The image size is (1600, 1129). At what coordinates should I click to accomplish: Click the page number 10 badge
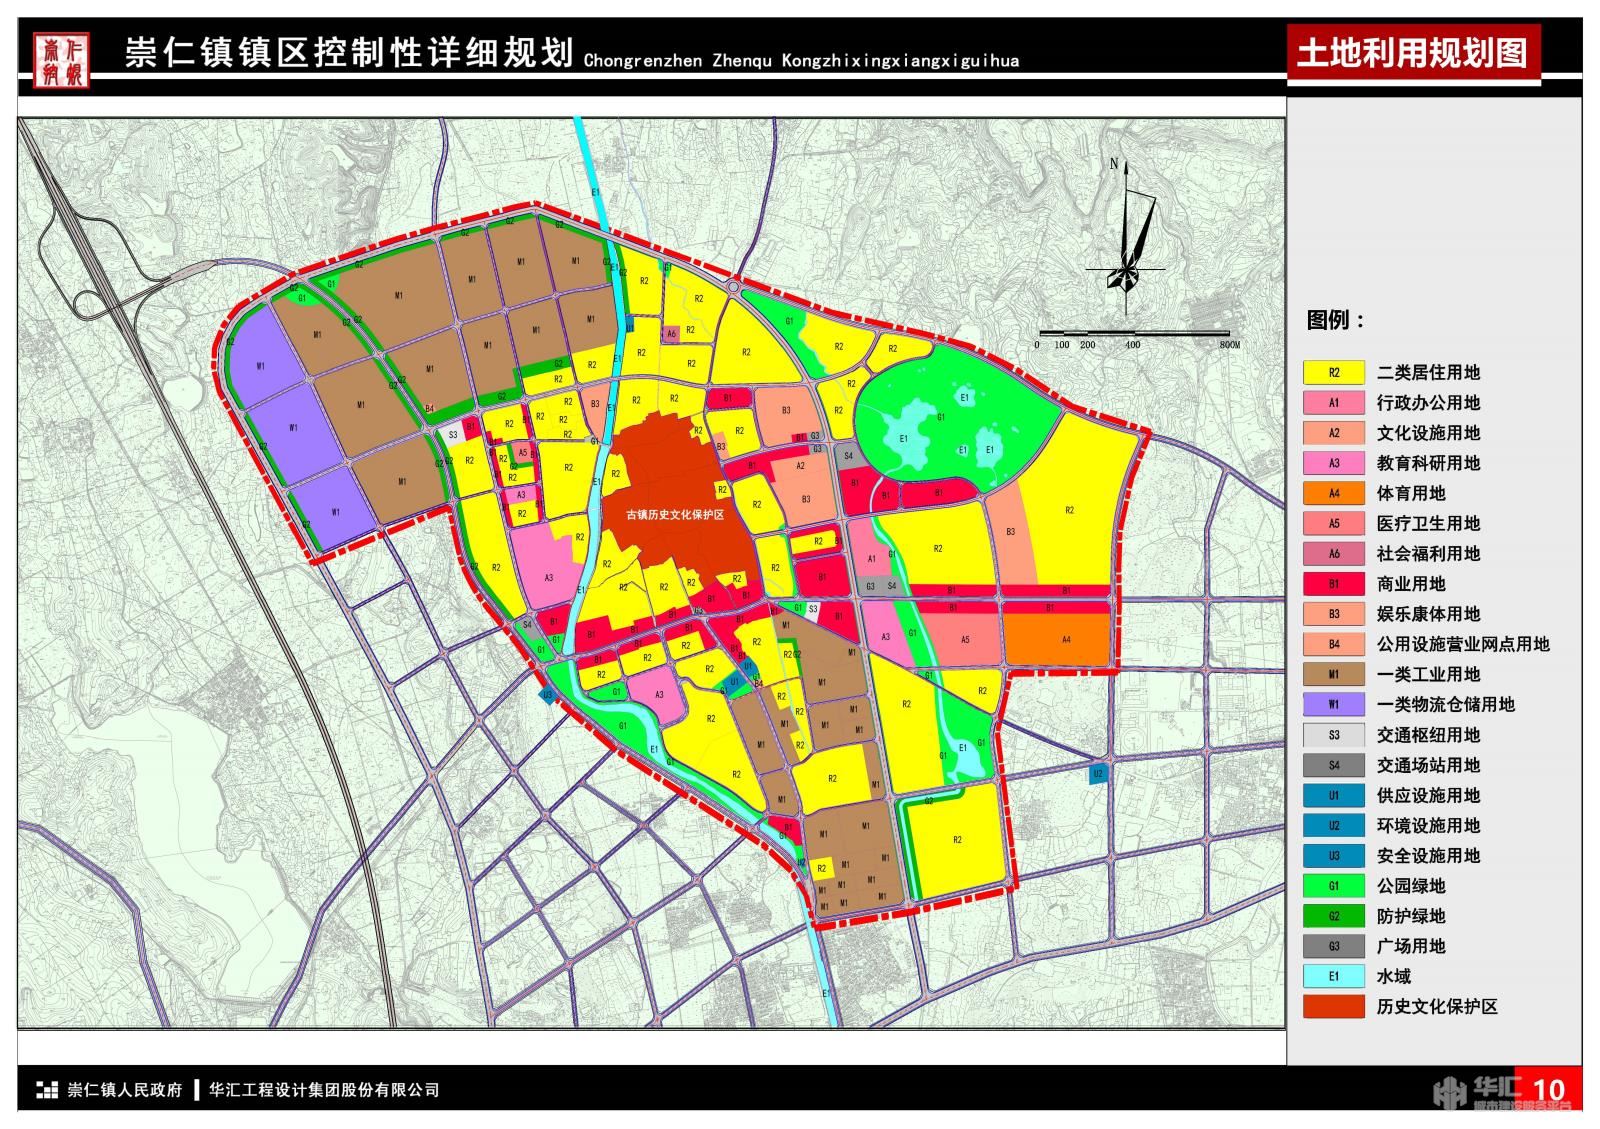pos(1547,1089)
